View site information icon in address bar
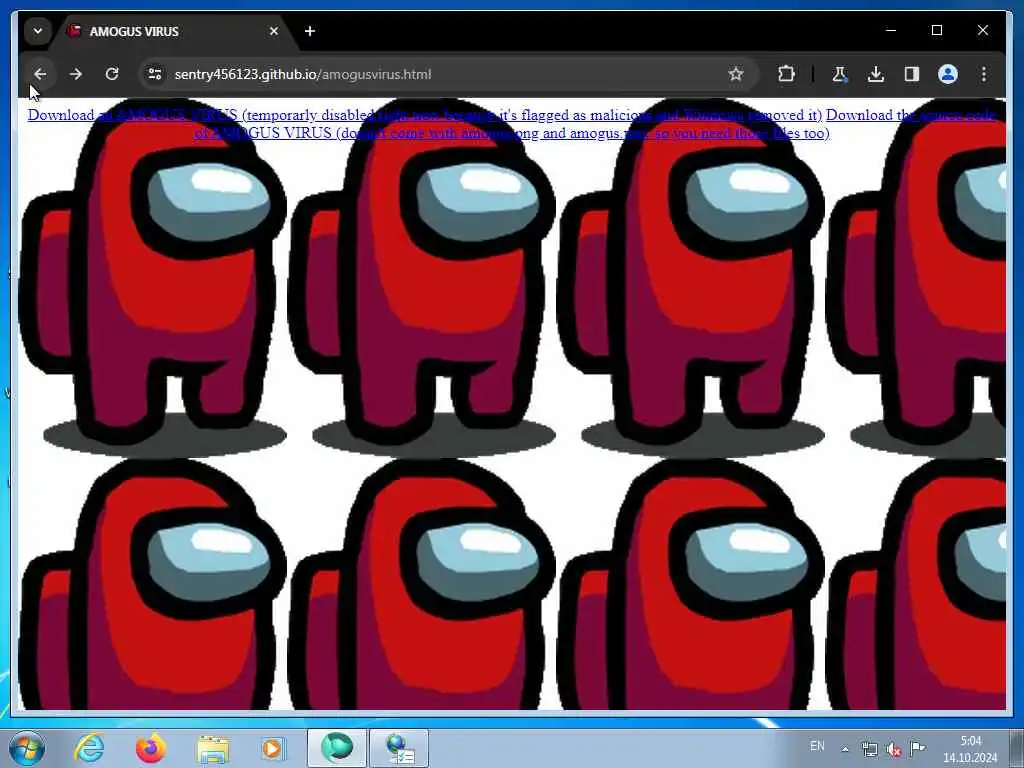1024x768 pixels. coord(155,74)
